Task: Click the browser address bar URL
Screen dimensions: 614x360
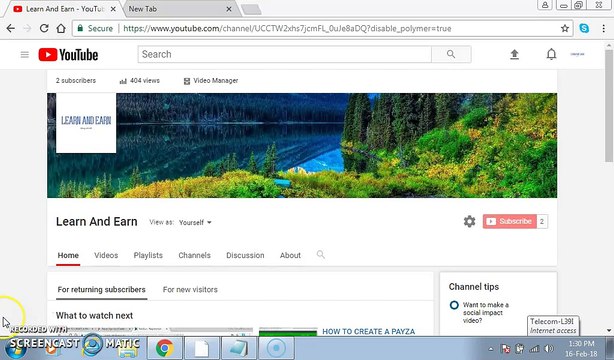Action: point(287,28)
